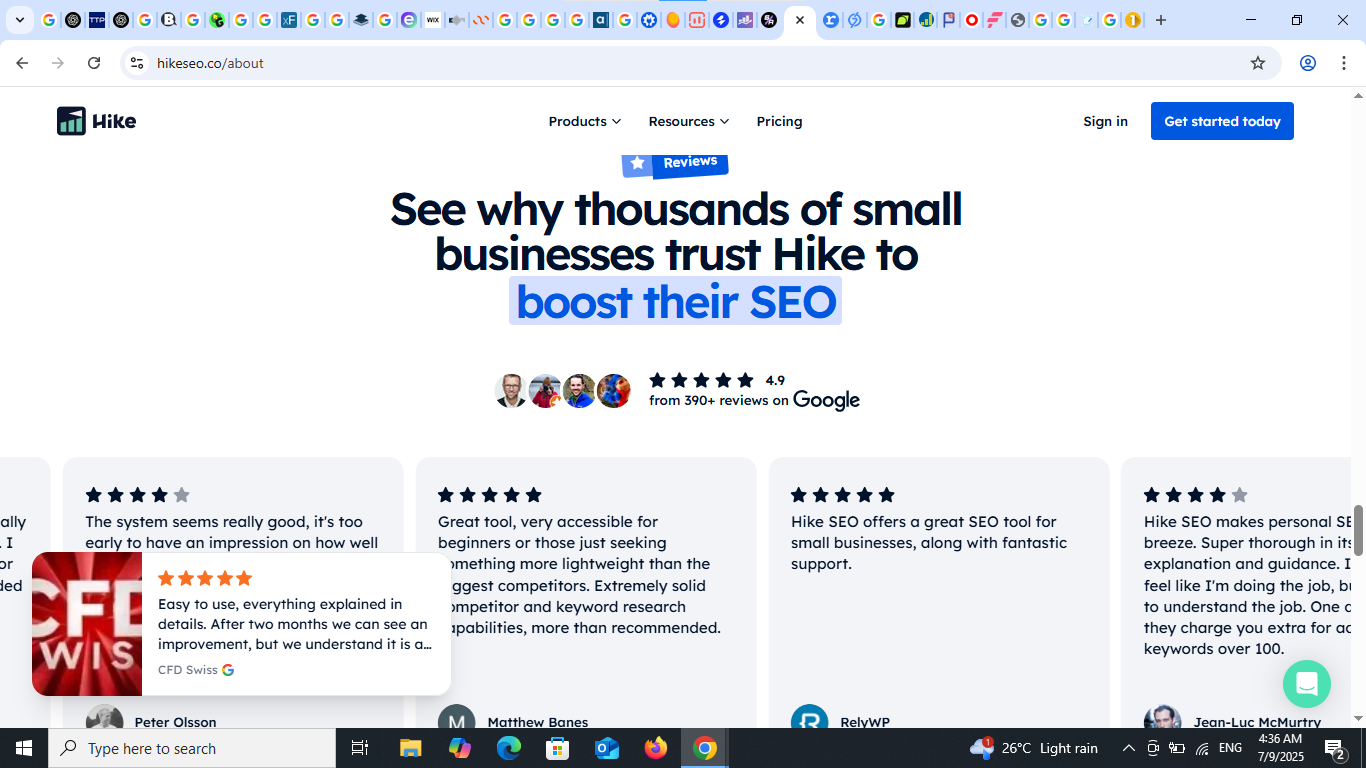
Task: Click Peter Olsson reviewer name
Action: 175,722
